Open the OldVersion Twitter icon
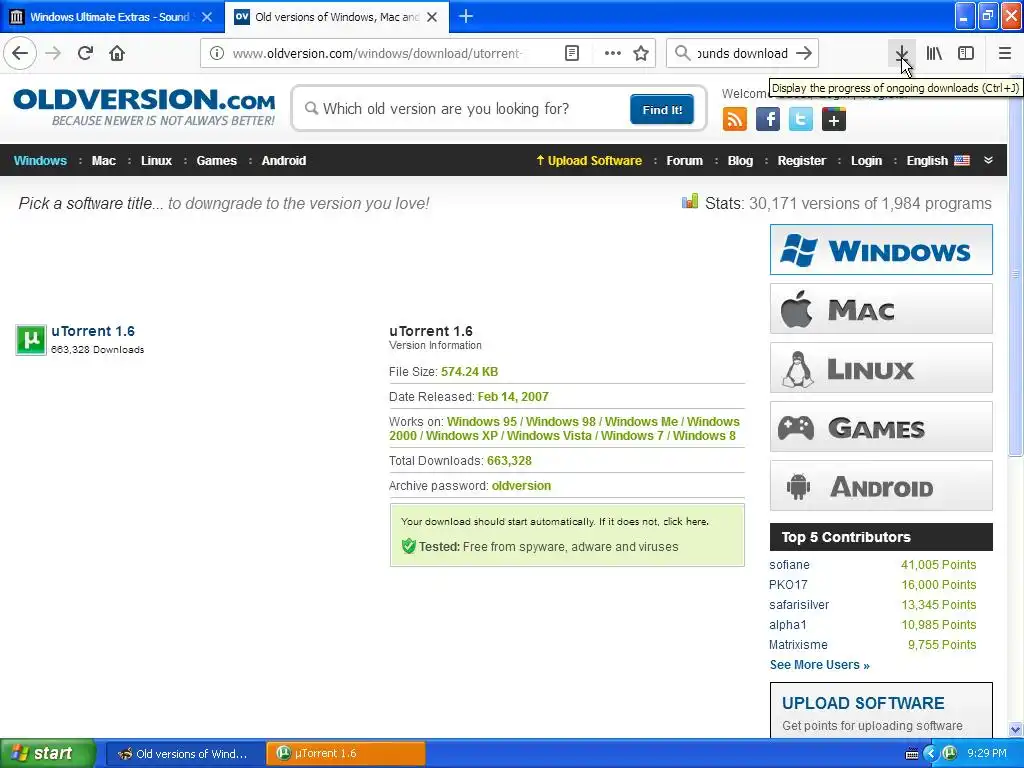1024x768 pixels. pos(801,120)
